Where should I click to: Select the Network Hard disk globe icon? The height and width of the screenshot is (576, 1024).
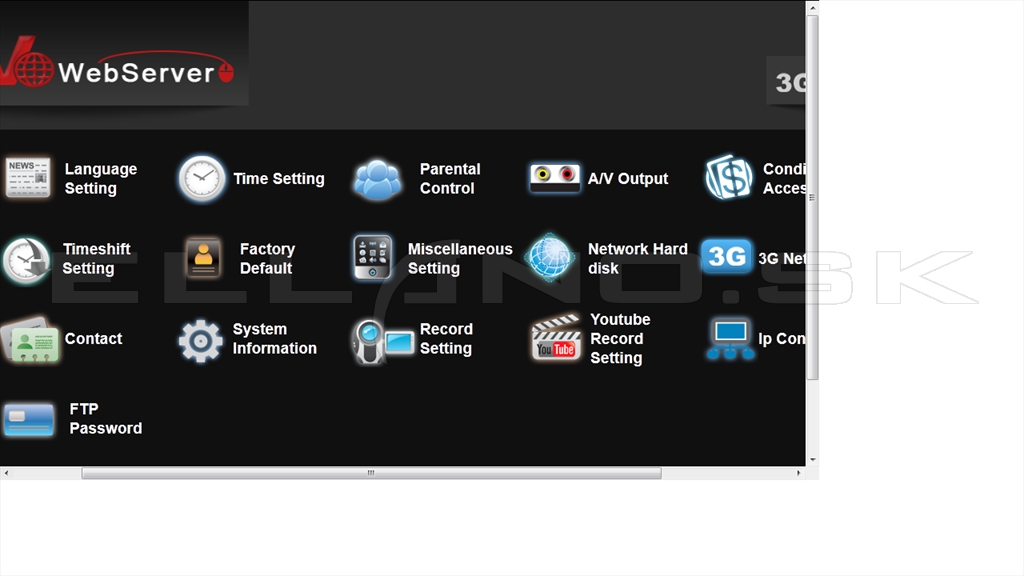550,257
